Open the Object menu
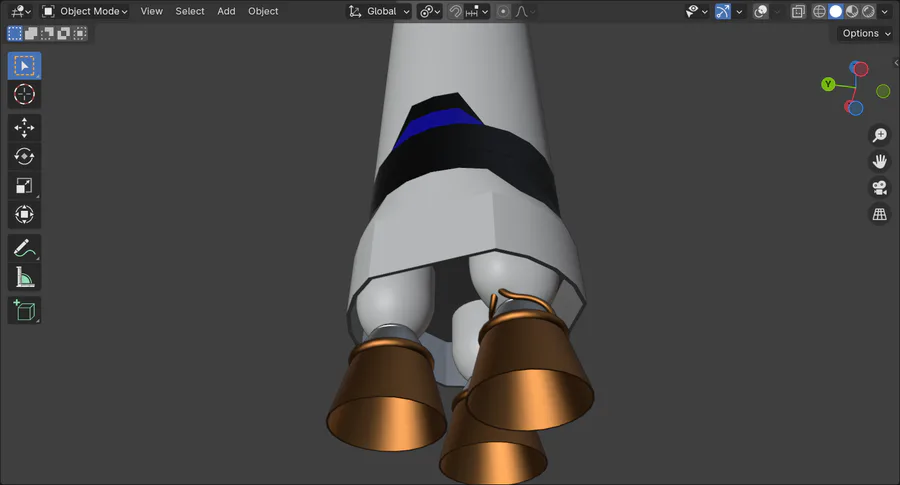This screenshot has width=900, height=485. point(263,11)
